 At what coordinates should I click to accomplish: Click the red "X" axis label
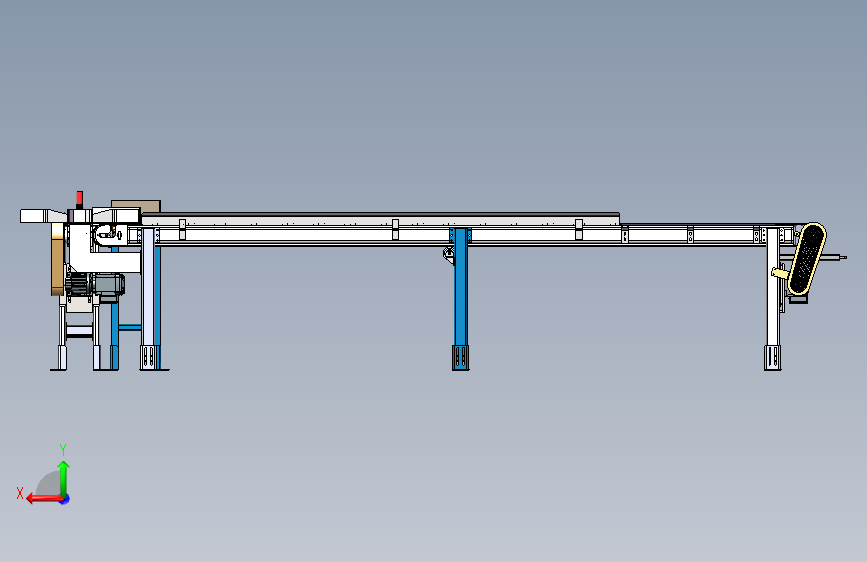(20, 493)
